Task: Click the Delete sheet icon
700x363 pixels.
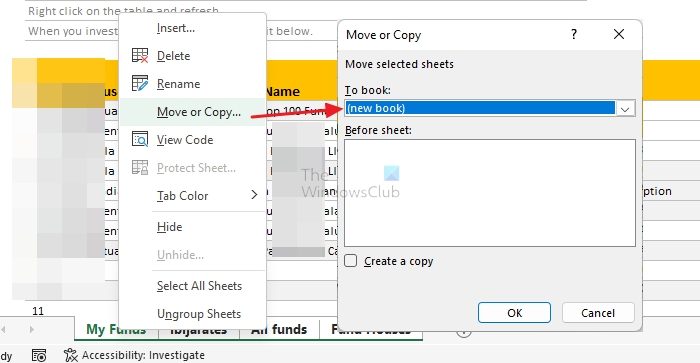Action: point(140,56)
